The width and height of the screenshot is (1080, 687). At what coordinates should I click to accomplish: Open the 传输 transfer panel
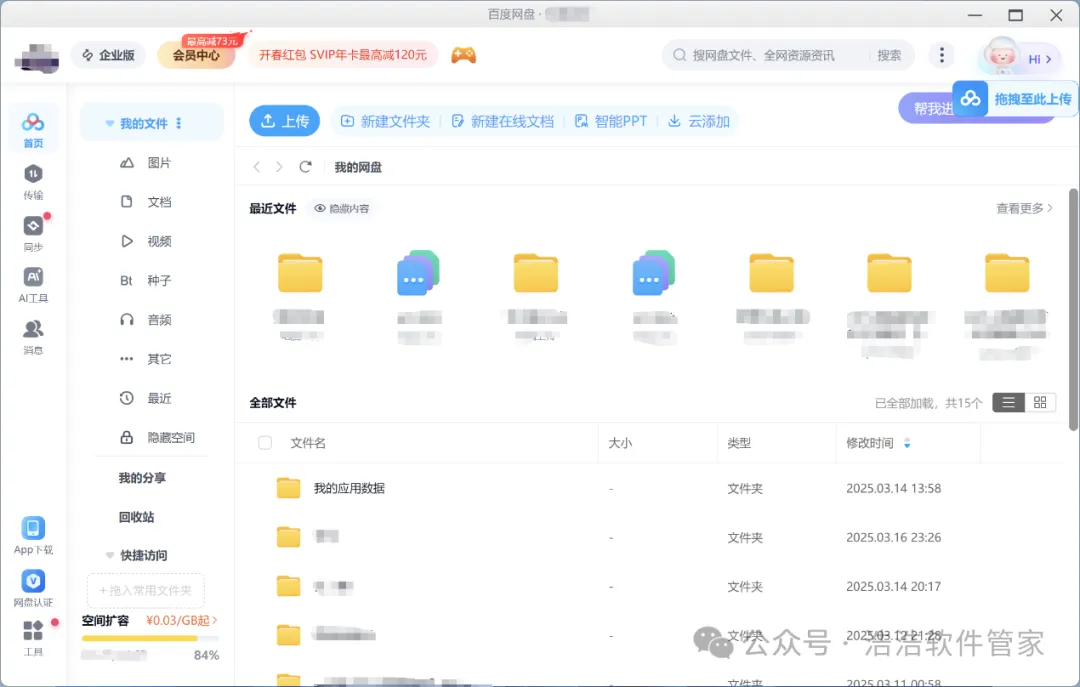[x=33, y=181]
